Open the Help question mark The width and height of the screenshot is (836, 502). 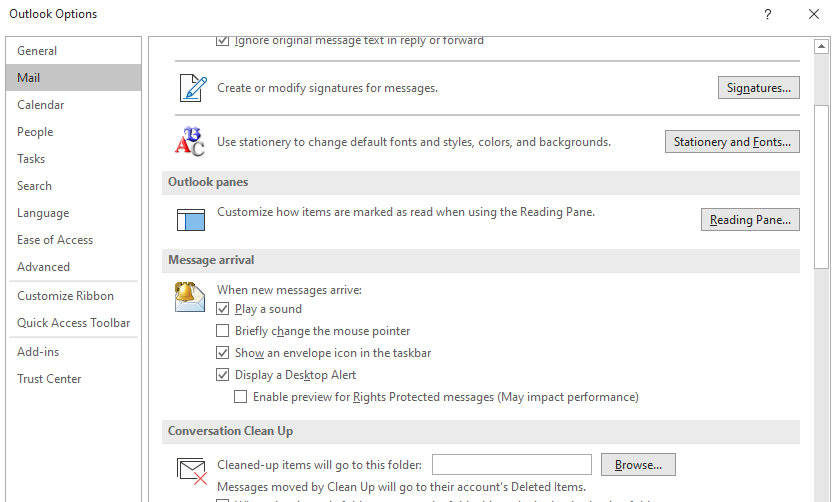point(768,14)
